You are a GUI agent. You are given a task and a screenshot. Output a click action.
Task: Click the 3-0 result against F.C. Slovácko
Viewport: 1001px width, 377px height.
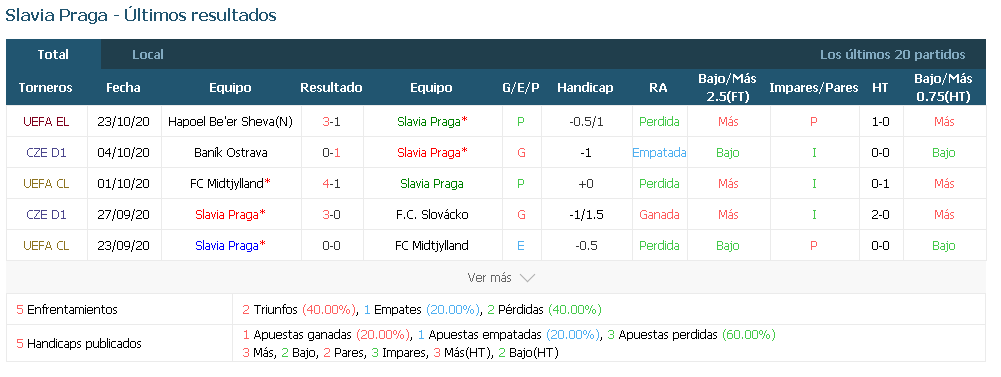pyautogui.click(x=331, y=214)
